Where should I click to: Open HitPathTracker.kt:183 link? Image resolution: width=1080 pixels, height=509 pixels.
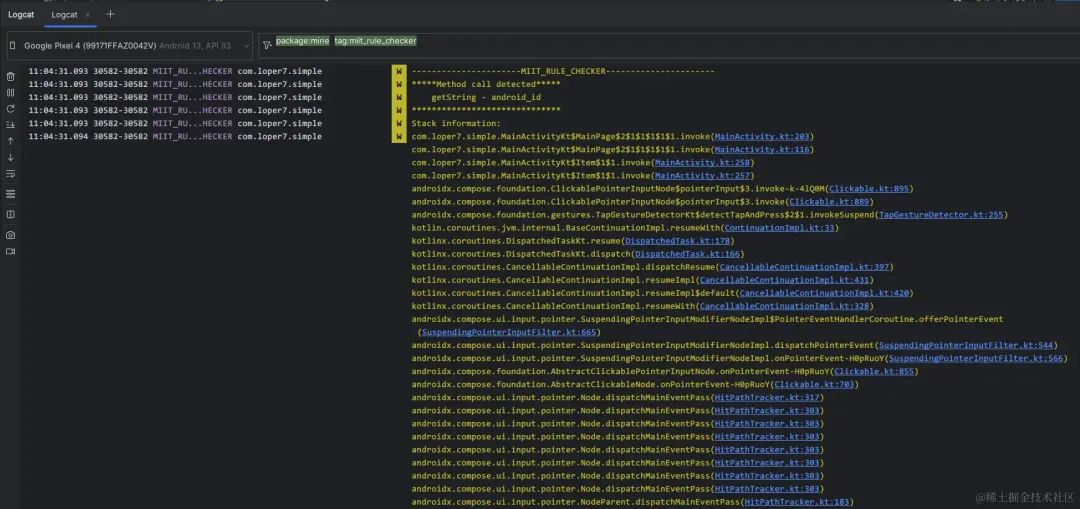click(796, 502)
